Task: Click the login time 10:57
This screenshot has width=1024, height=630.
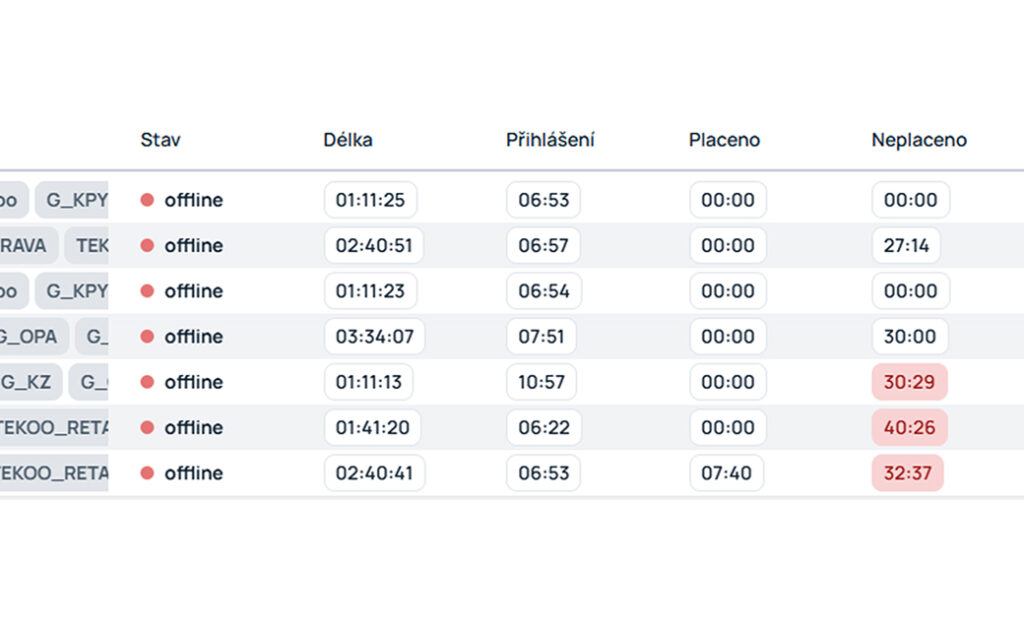Action: point(541,382)
